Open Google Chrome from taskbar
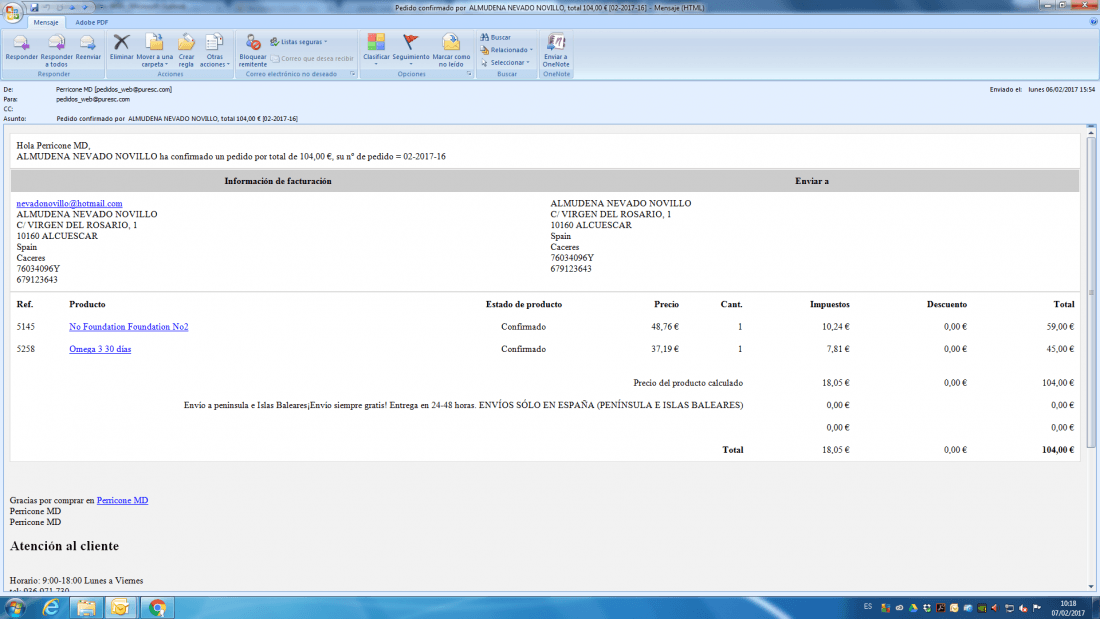This screenshot has height=619, width=1100. click(x=157, y=608)
